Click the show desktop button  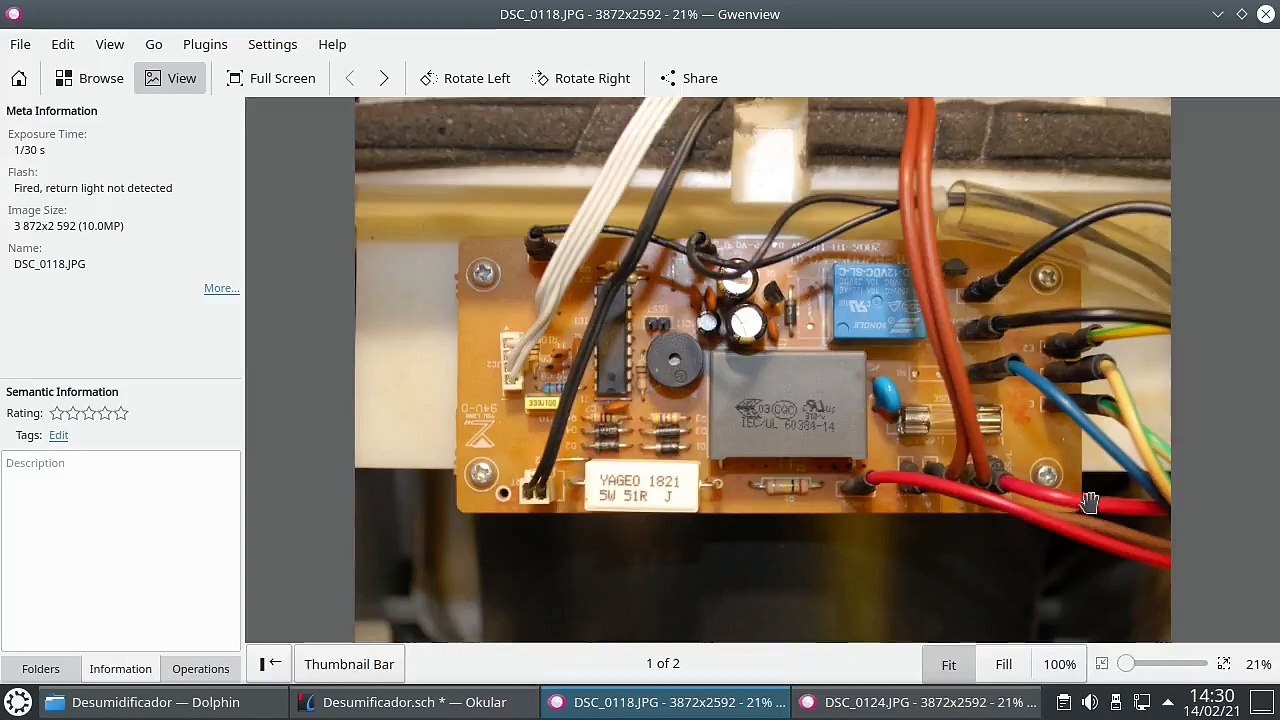pos(1263,702)
